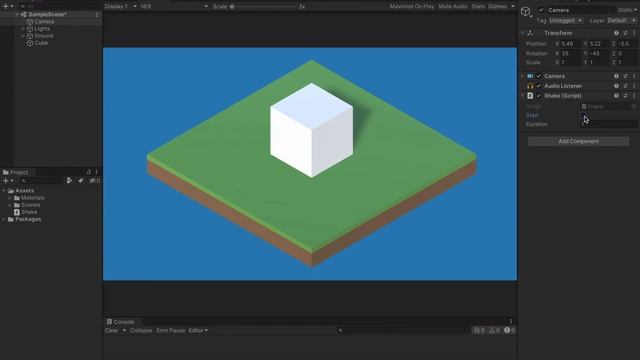Toggle Mute Audio in Game view
Viewport: 640px width, 360px height.
coord(453,7)
